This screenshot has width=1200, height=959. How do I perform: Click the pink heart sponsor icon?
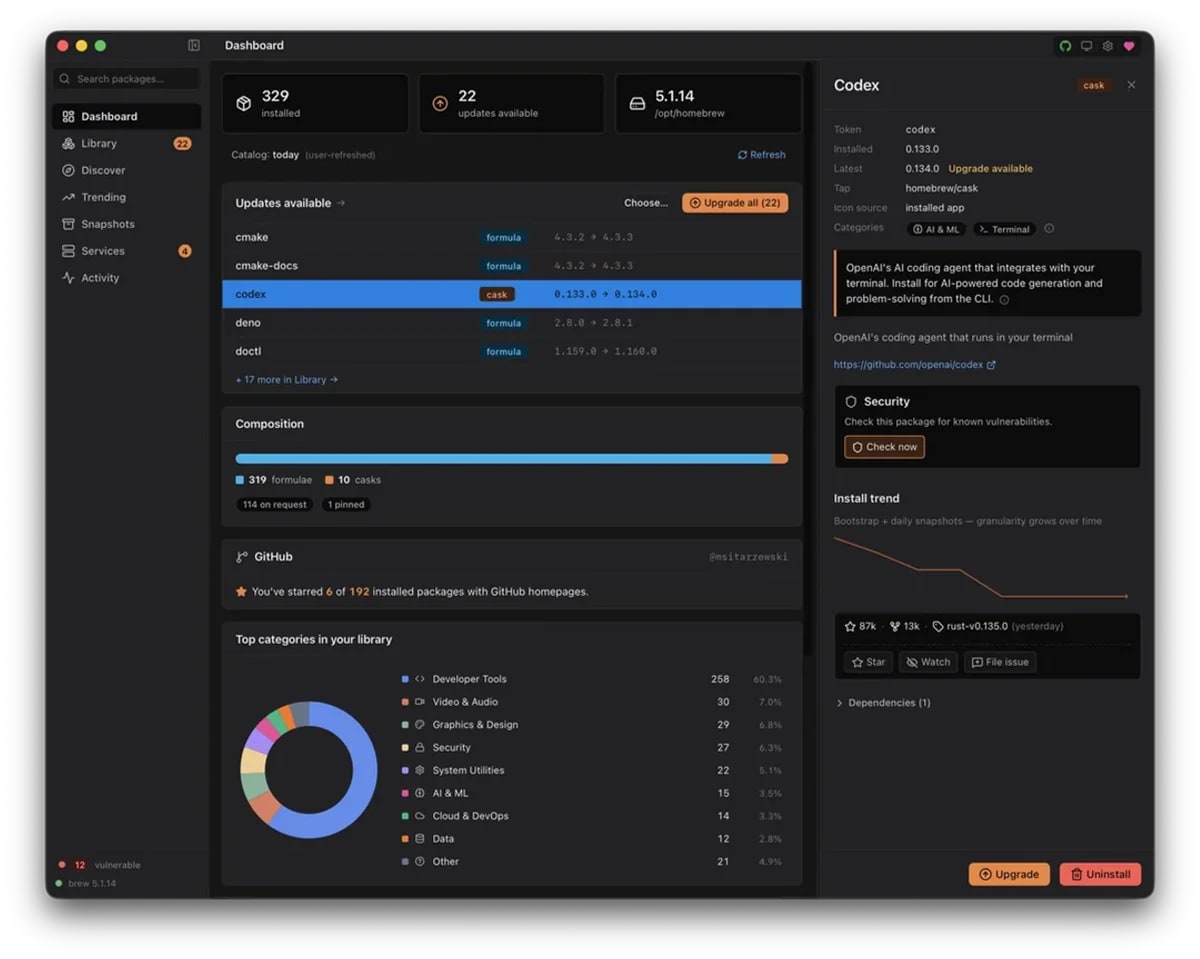pos(1129,46)
